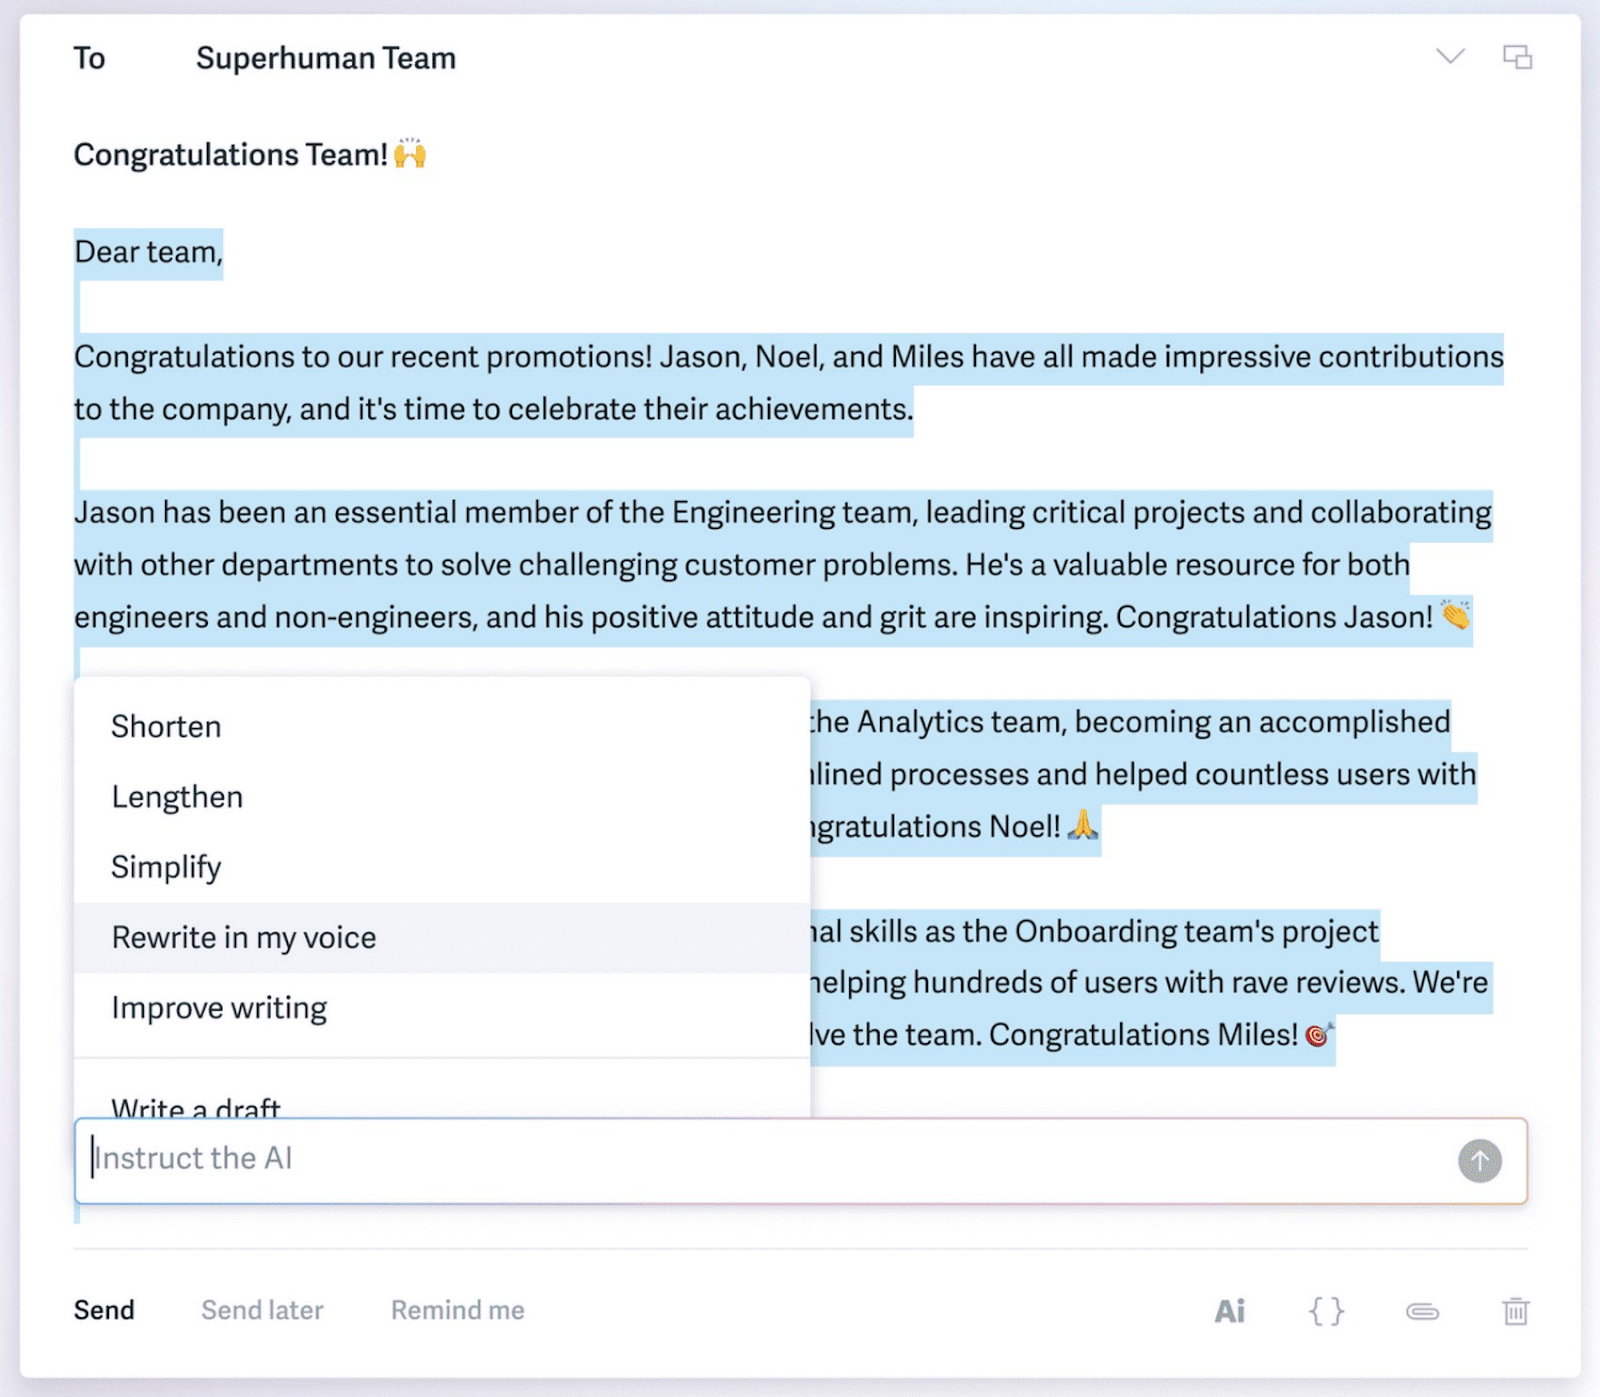Select Write a draft

tap(196, 1104)
